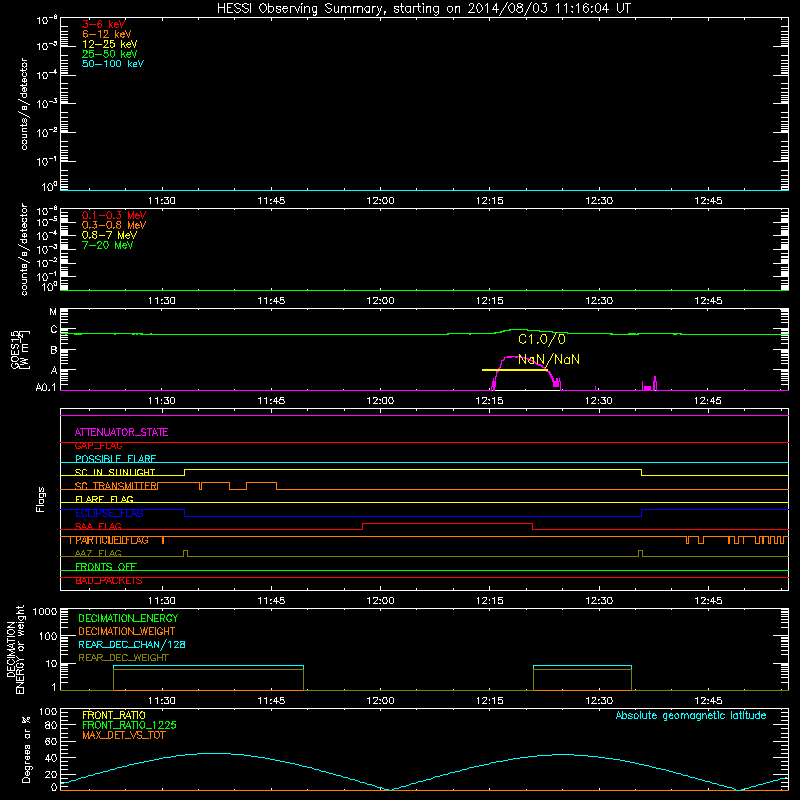Select the GAP_FLAG label
The width and height of the screenshot is (800, 800).
tap(98, 445)
